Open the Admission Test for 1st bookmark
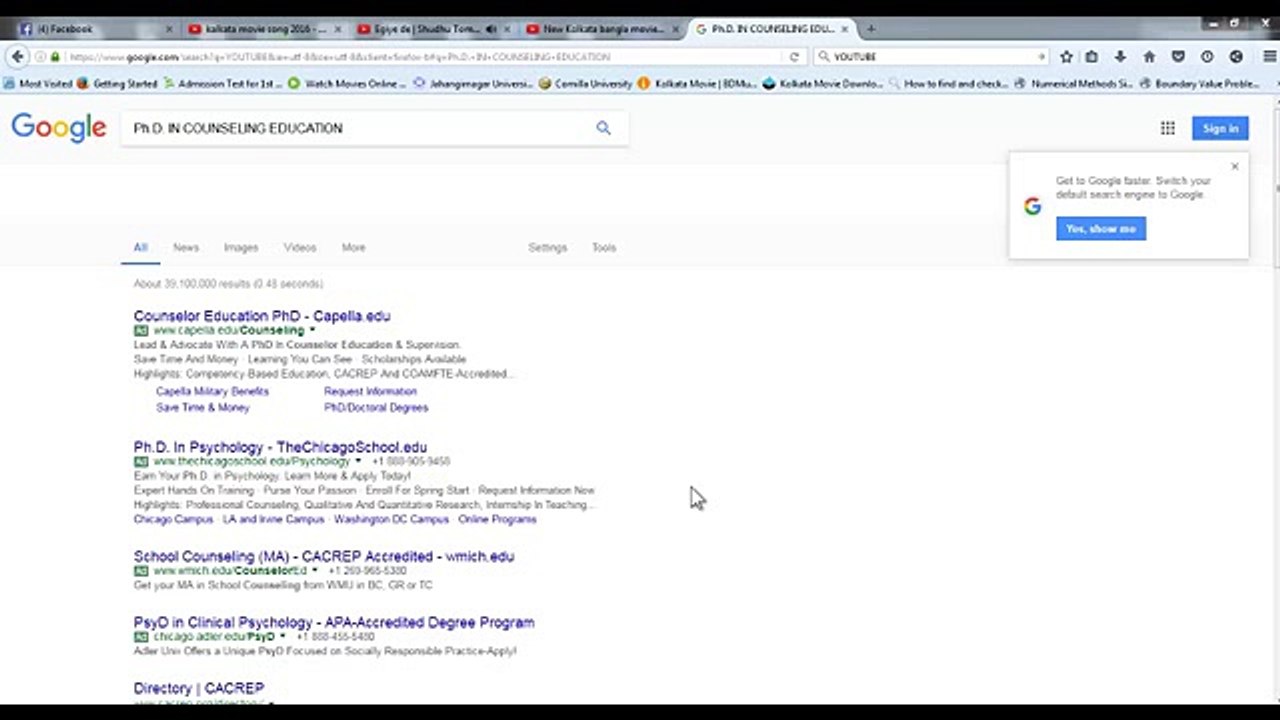Screen dimensions: 1280x720 coord(224,84)
